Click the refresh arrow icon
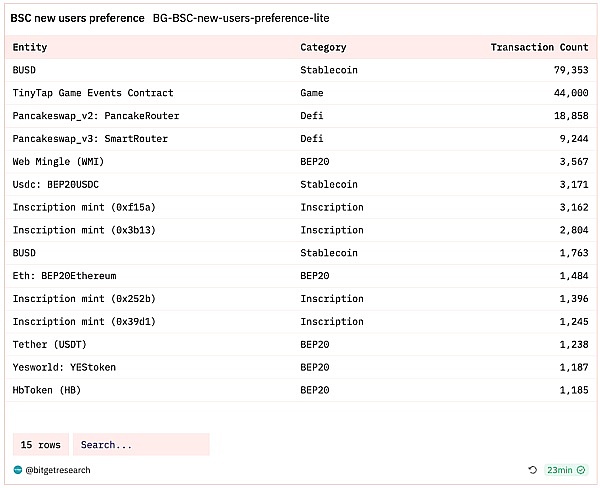This screenshot has width=600, height=488. 533,469
